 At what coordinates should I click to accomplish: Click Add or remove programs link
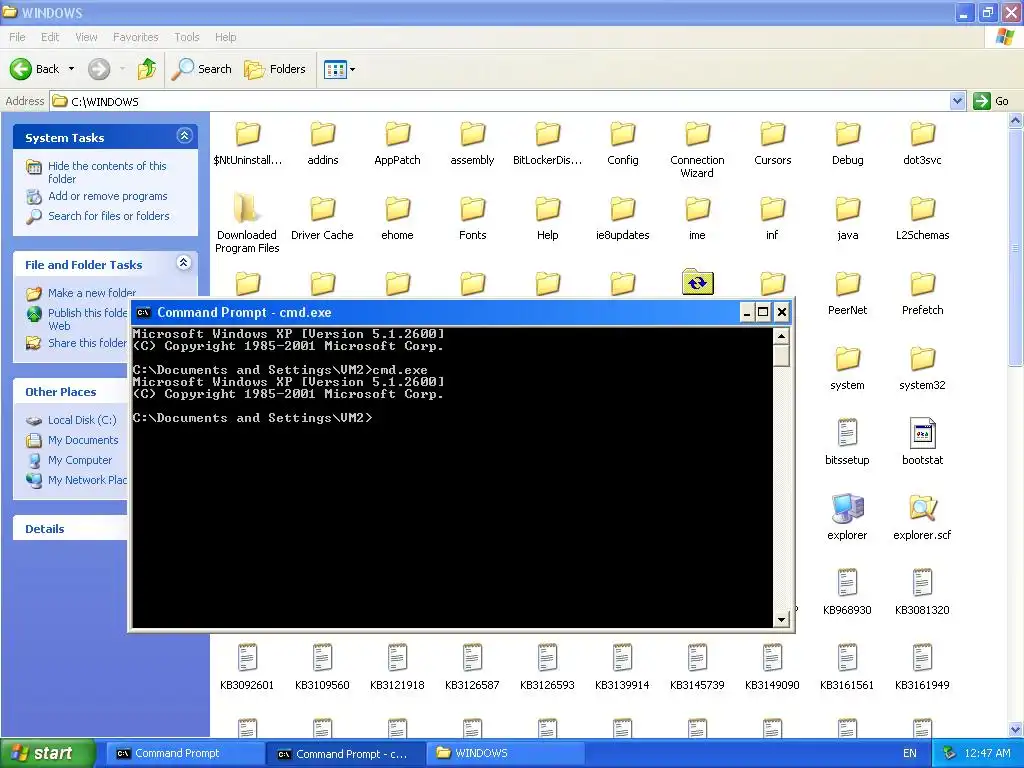click(x=108, y=196)
